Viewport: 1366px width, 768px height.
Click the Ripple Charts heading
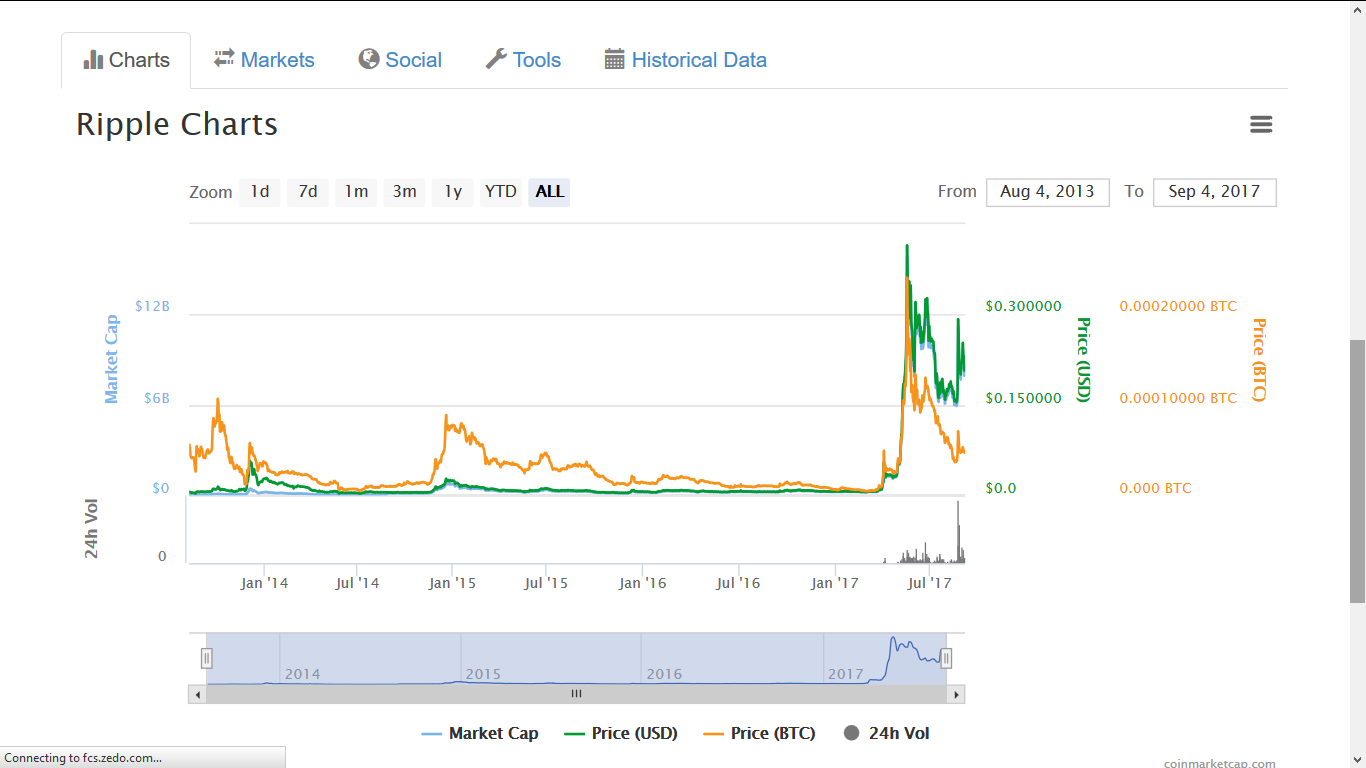(x=177, y=124)
